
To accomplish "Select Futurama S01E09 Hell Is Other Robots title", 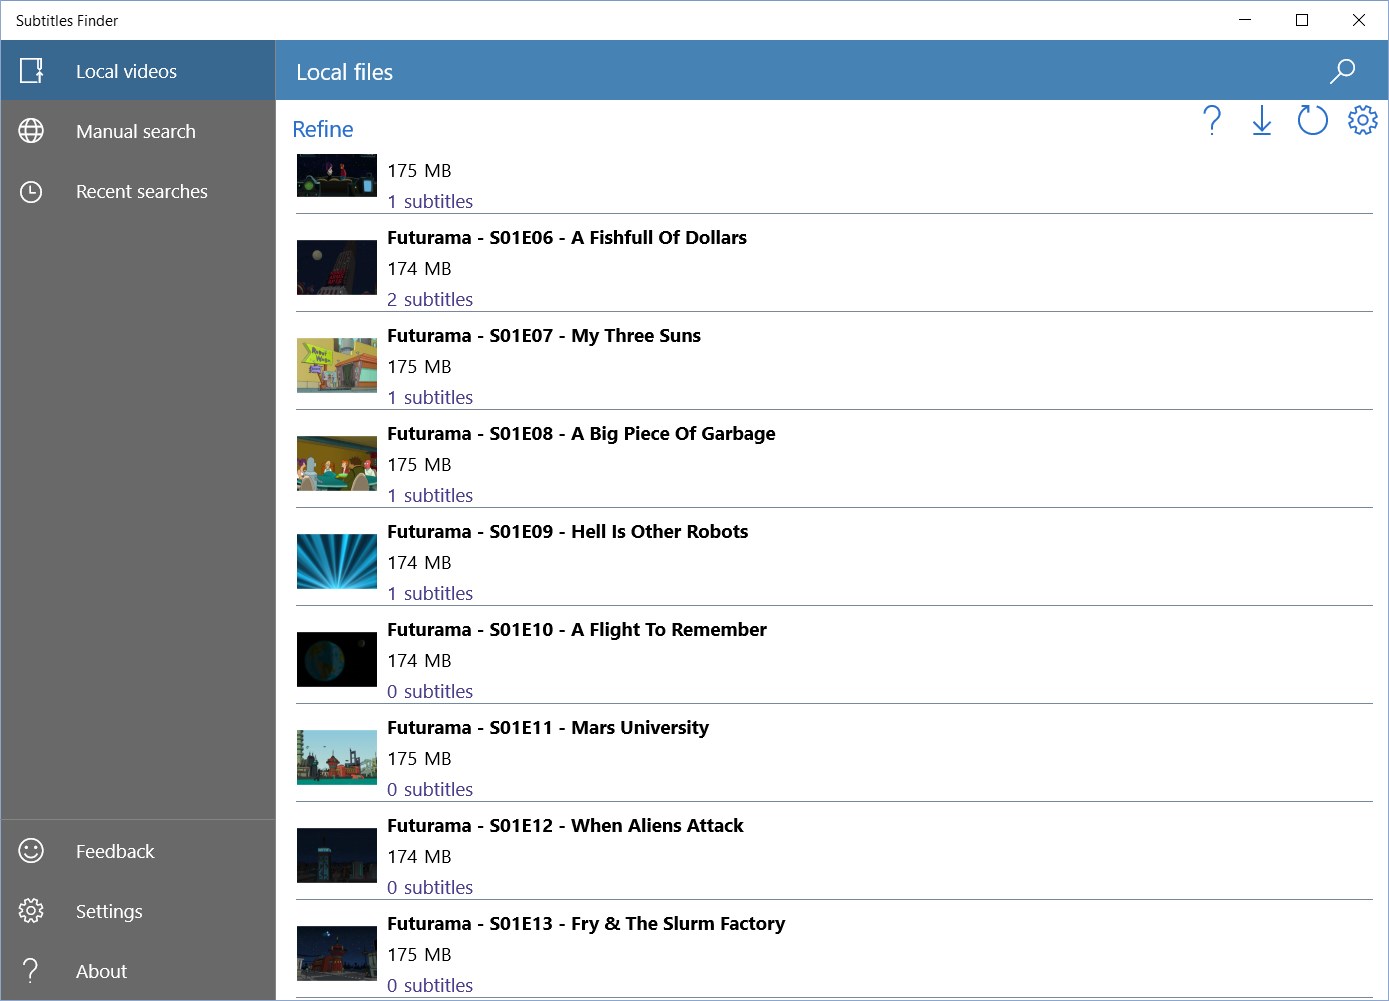I will (568, 531).
